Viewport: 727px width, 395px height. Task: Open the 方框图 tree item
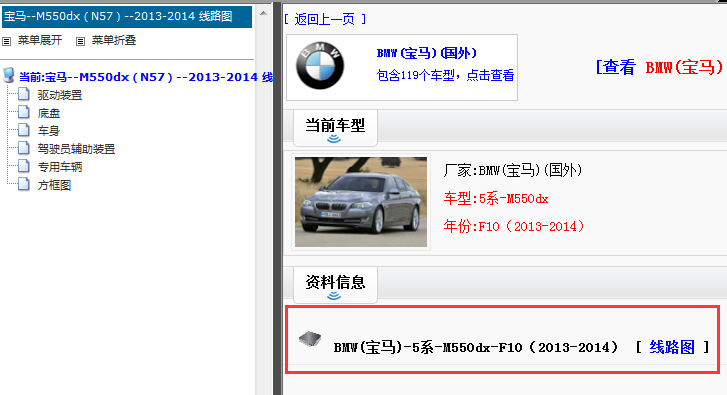54,185
